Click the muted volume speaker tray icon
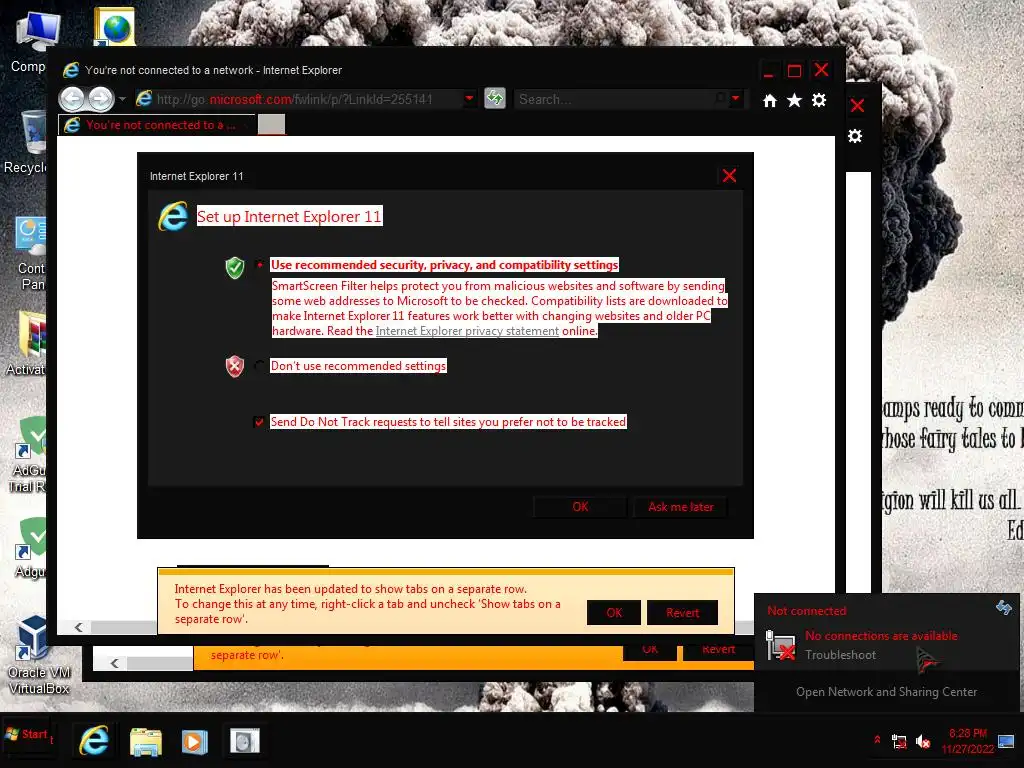 pyautogui.click(x=923, y=741)
